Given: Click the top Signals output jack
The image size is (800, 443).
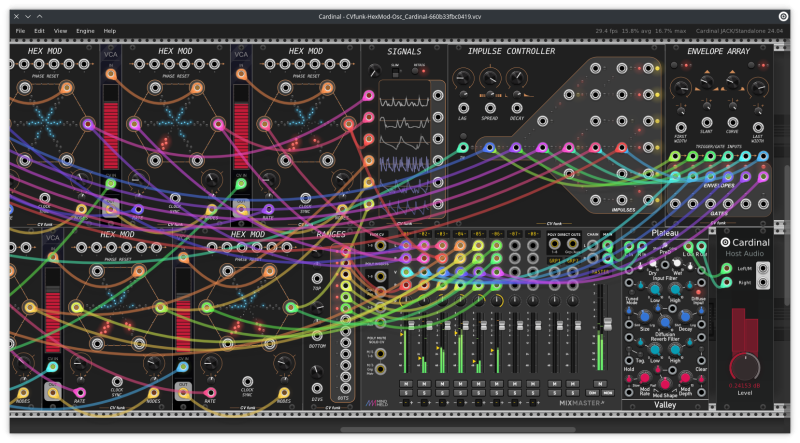Looking at the screenshot, I should point(438,95).
